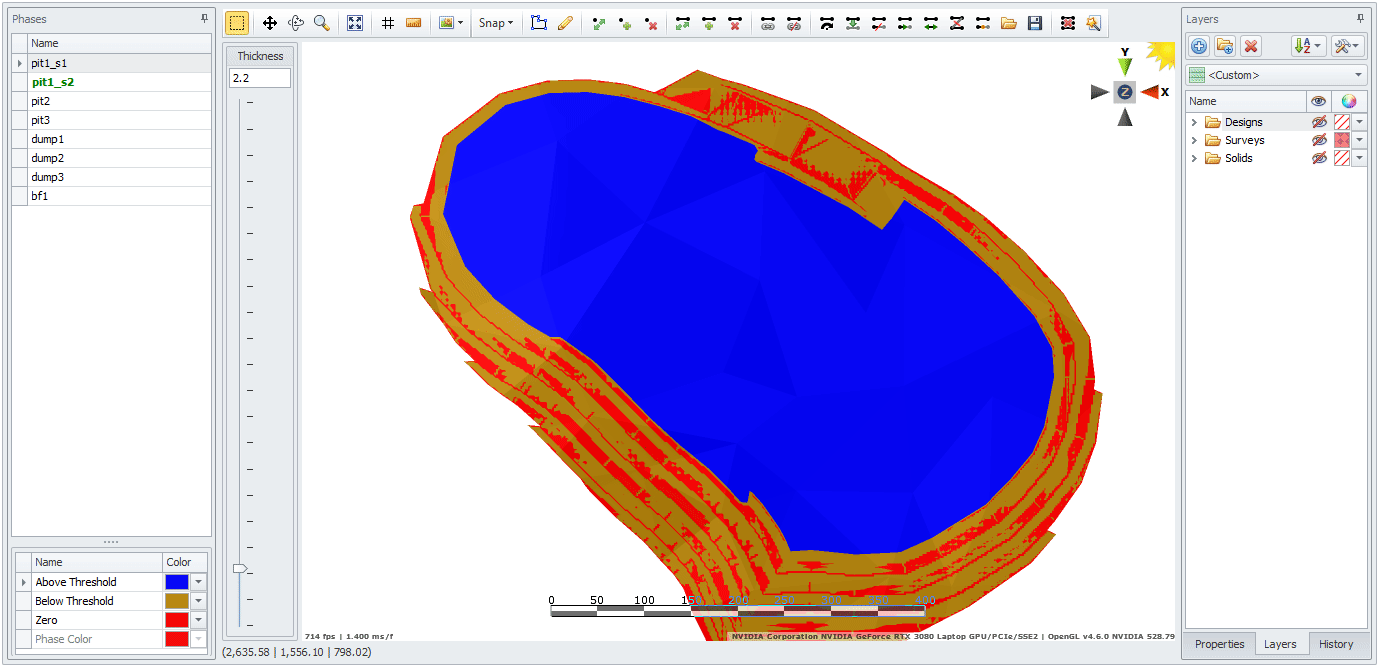This screenshot has height=667, width=1379.
Task: Expand the Solids layer folder
Action: tap(1194, 158)
